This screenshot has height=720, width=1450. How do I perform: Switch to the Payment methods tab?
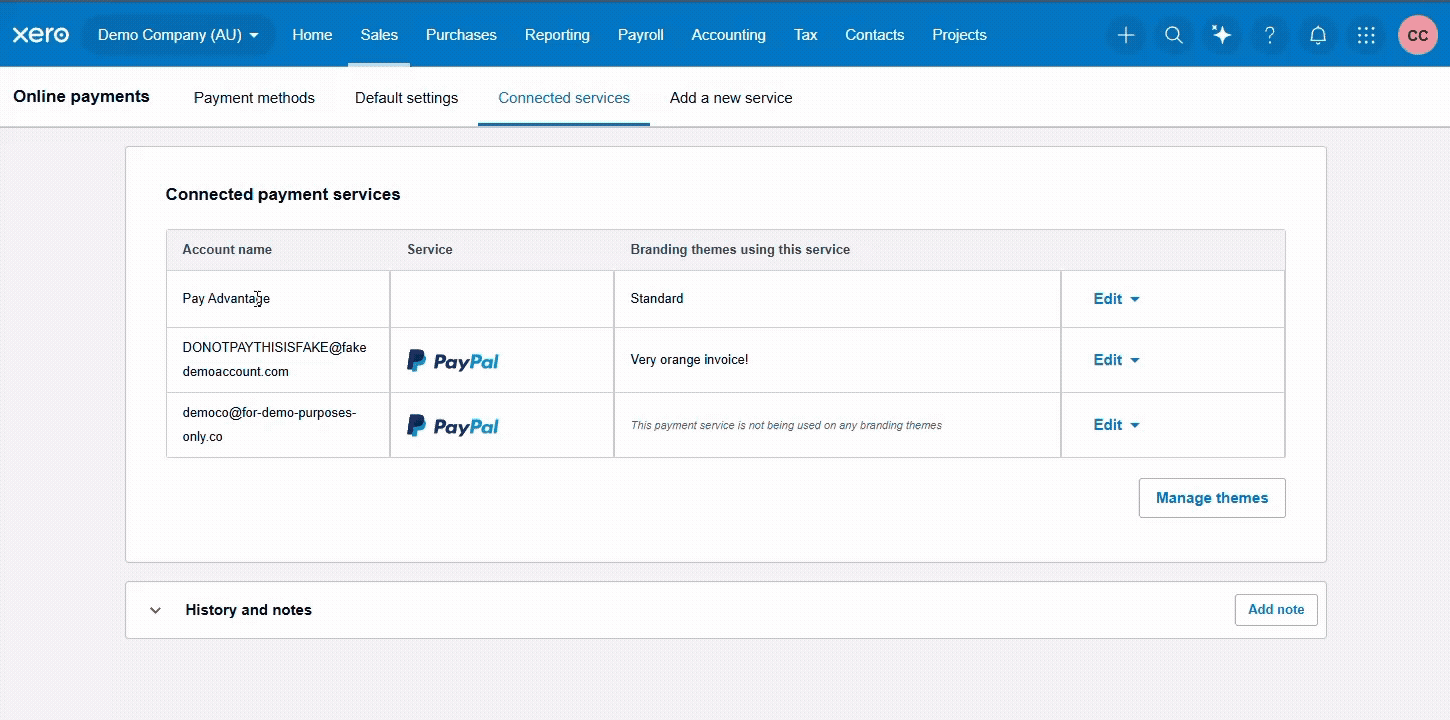point(254,98)
